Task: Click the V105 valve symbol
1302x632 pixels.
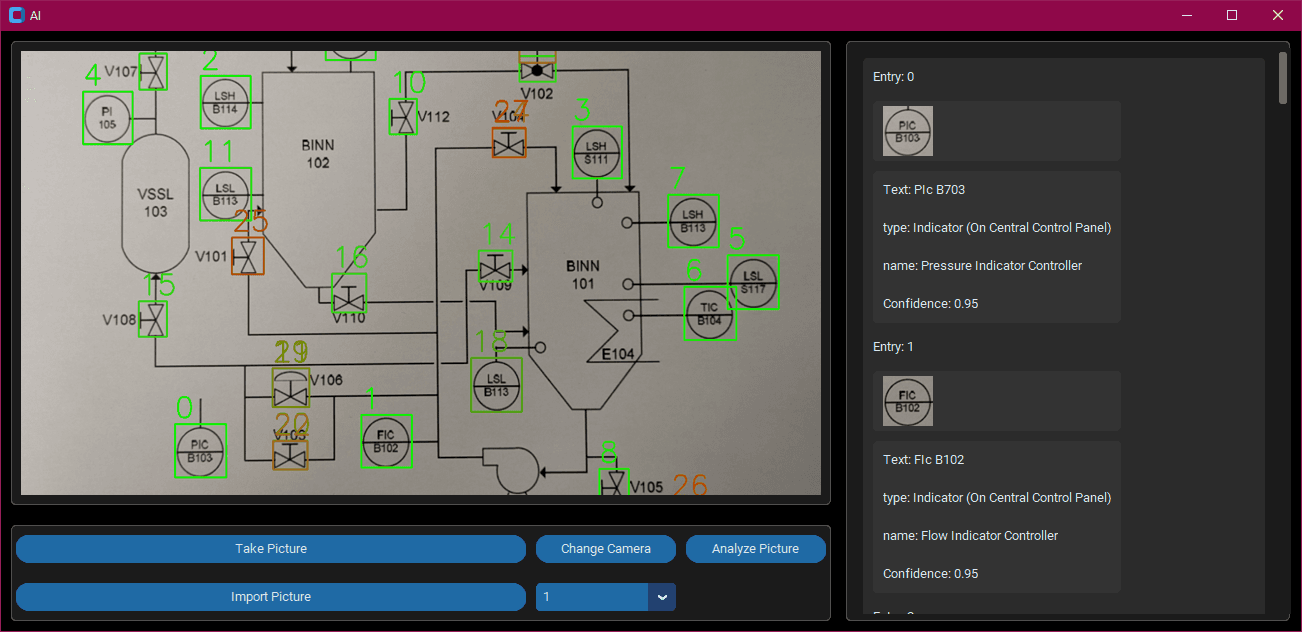Action: click(x=613, y=483)
